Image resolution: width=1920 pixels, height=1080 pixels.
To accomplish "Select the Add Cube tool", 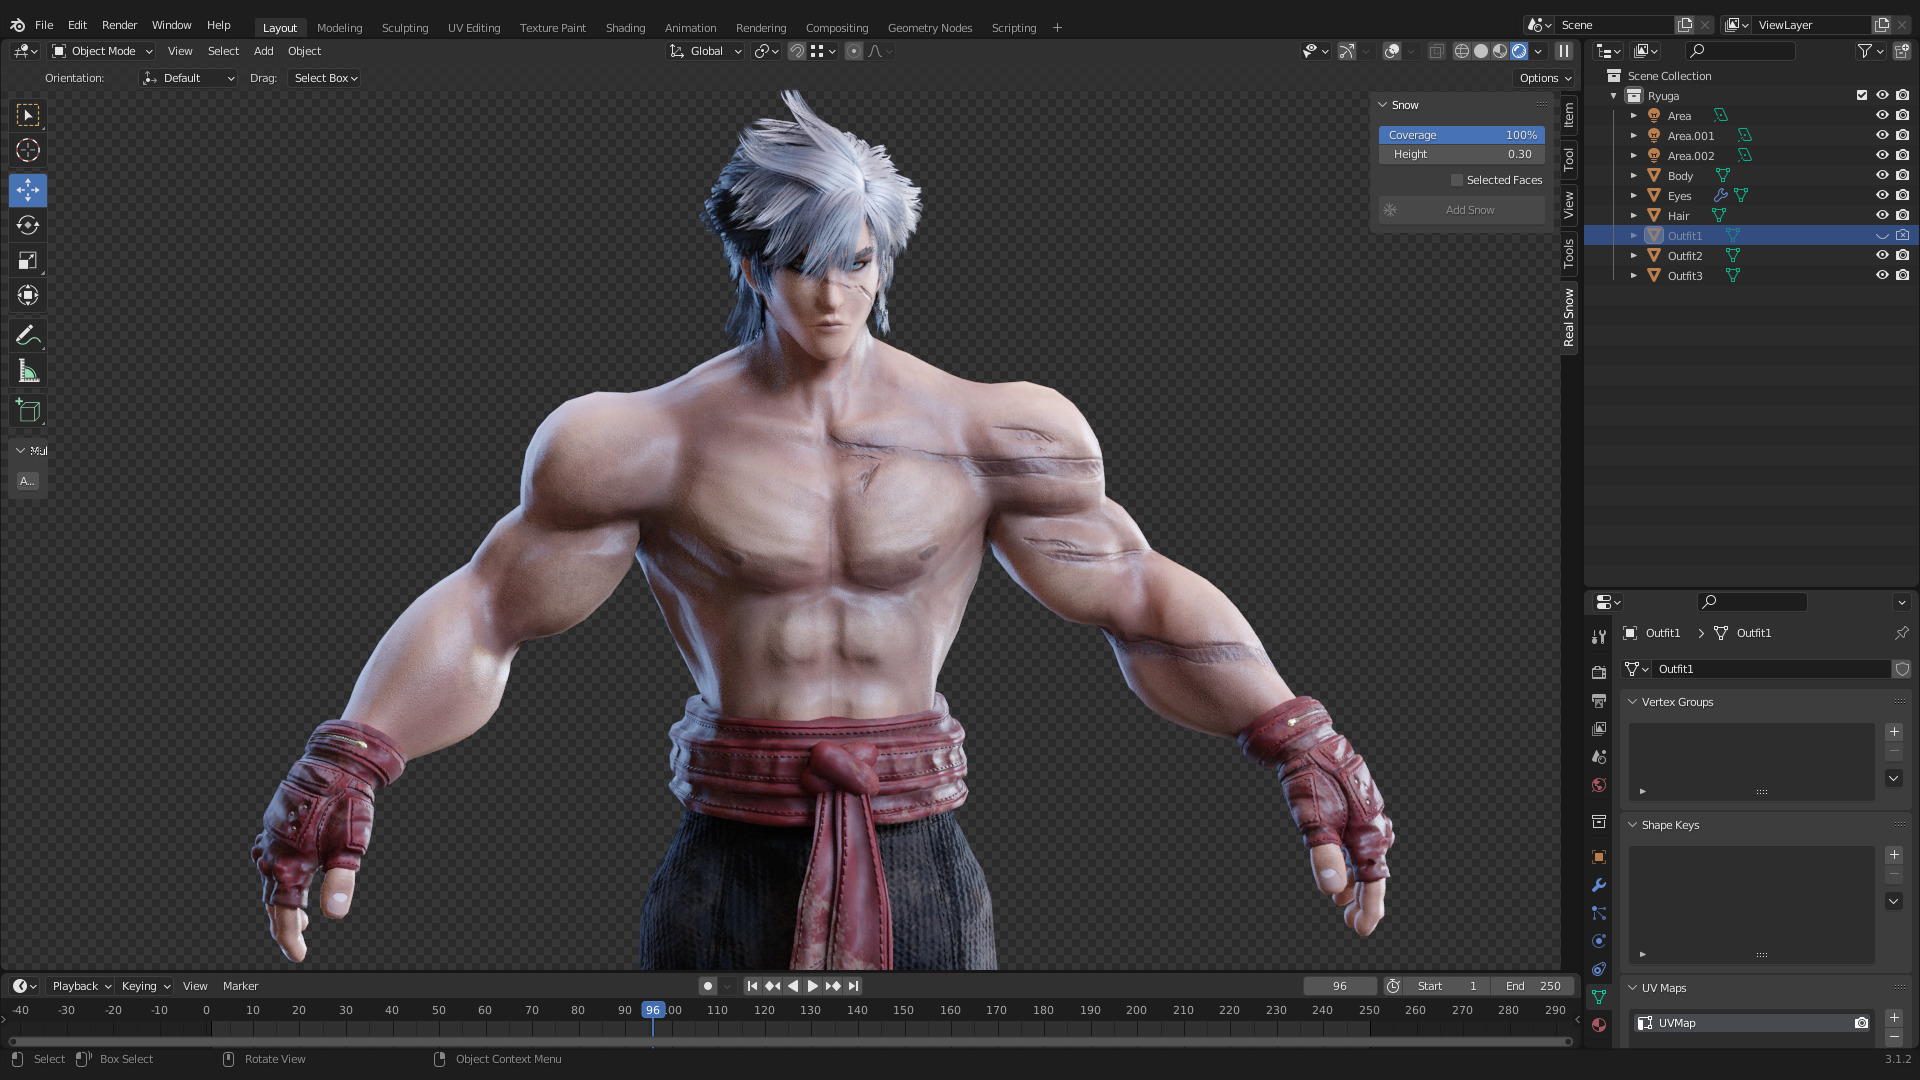I will (28, 410).
